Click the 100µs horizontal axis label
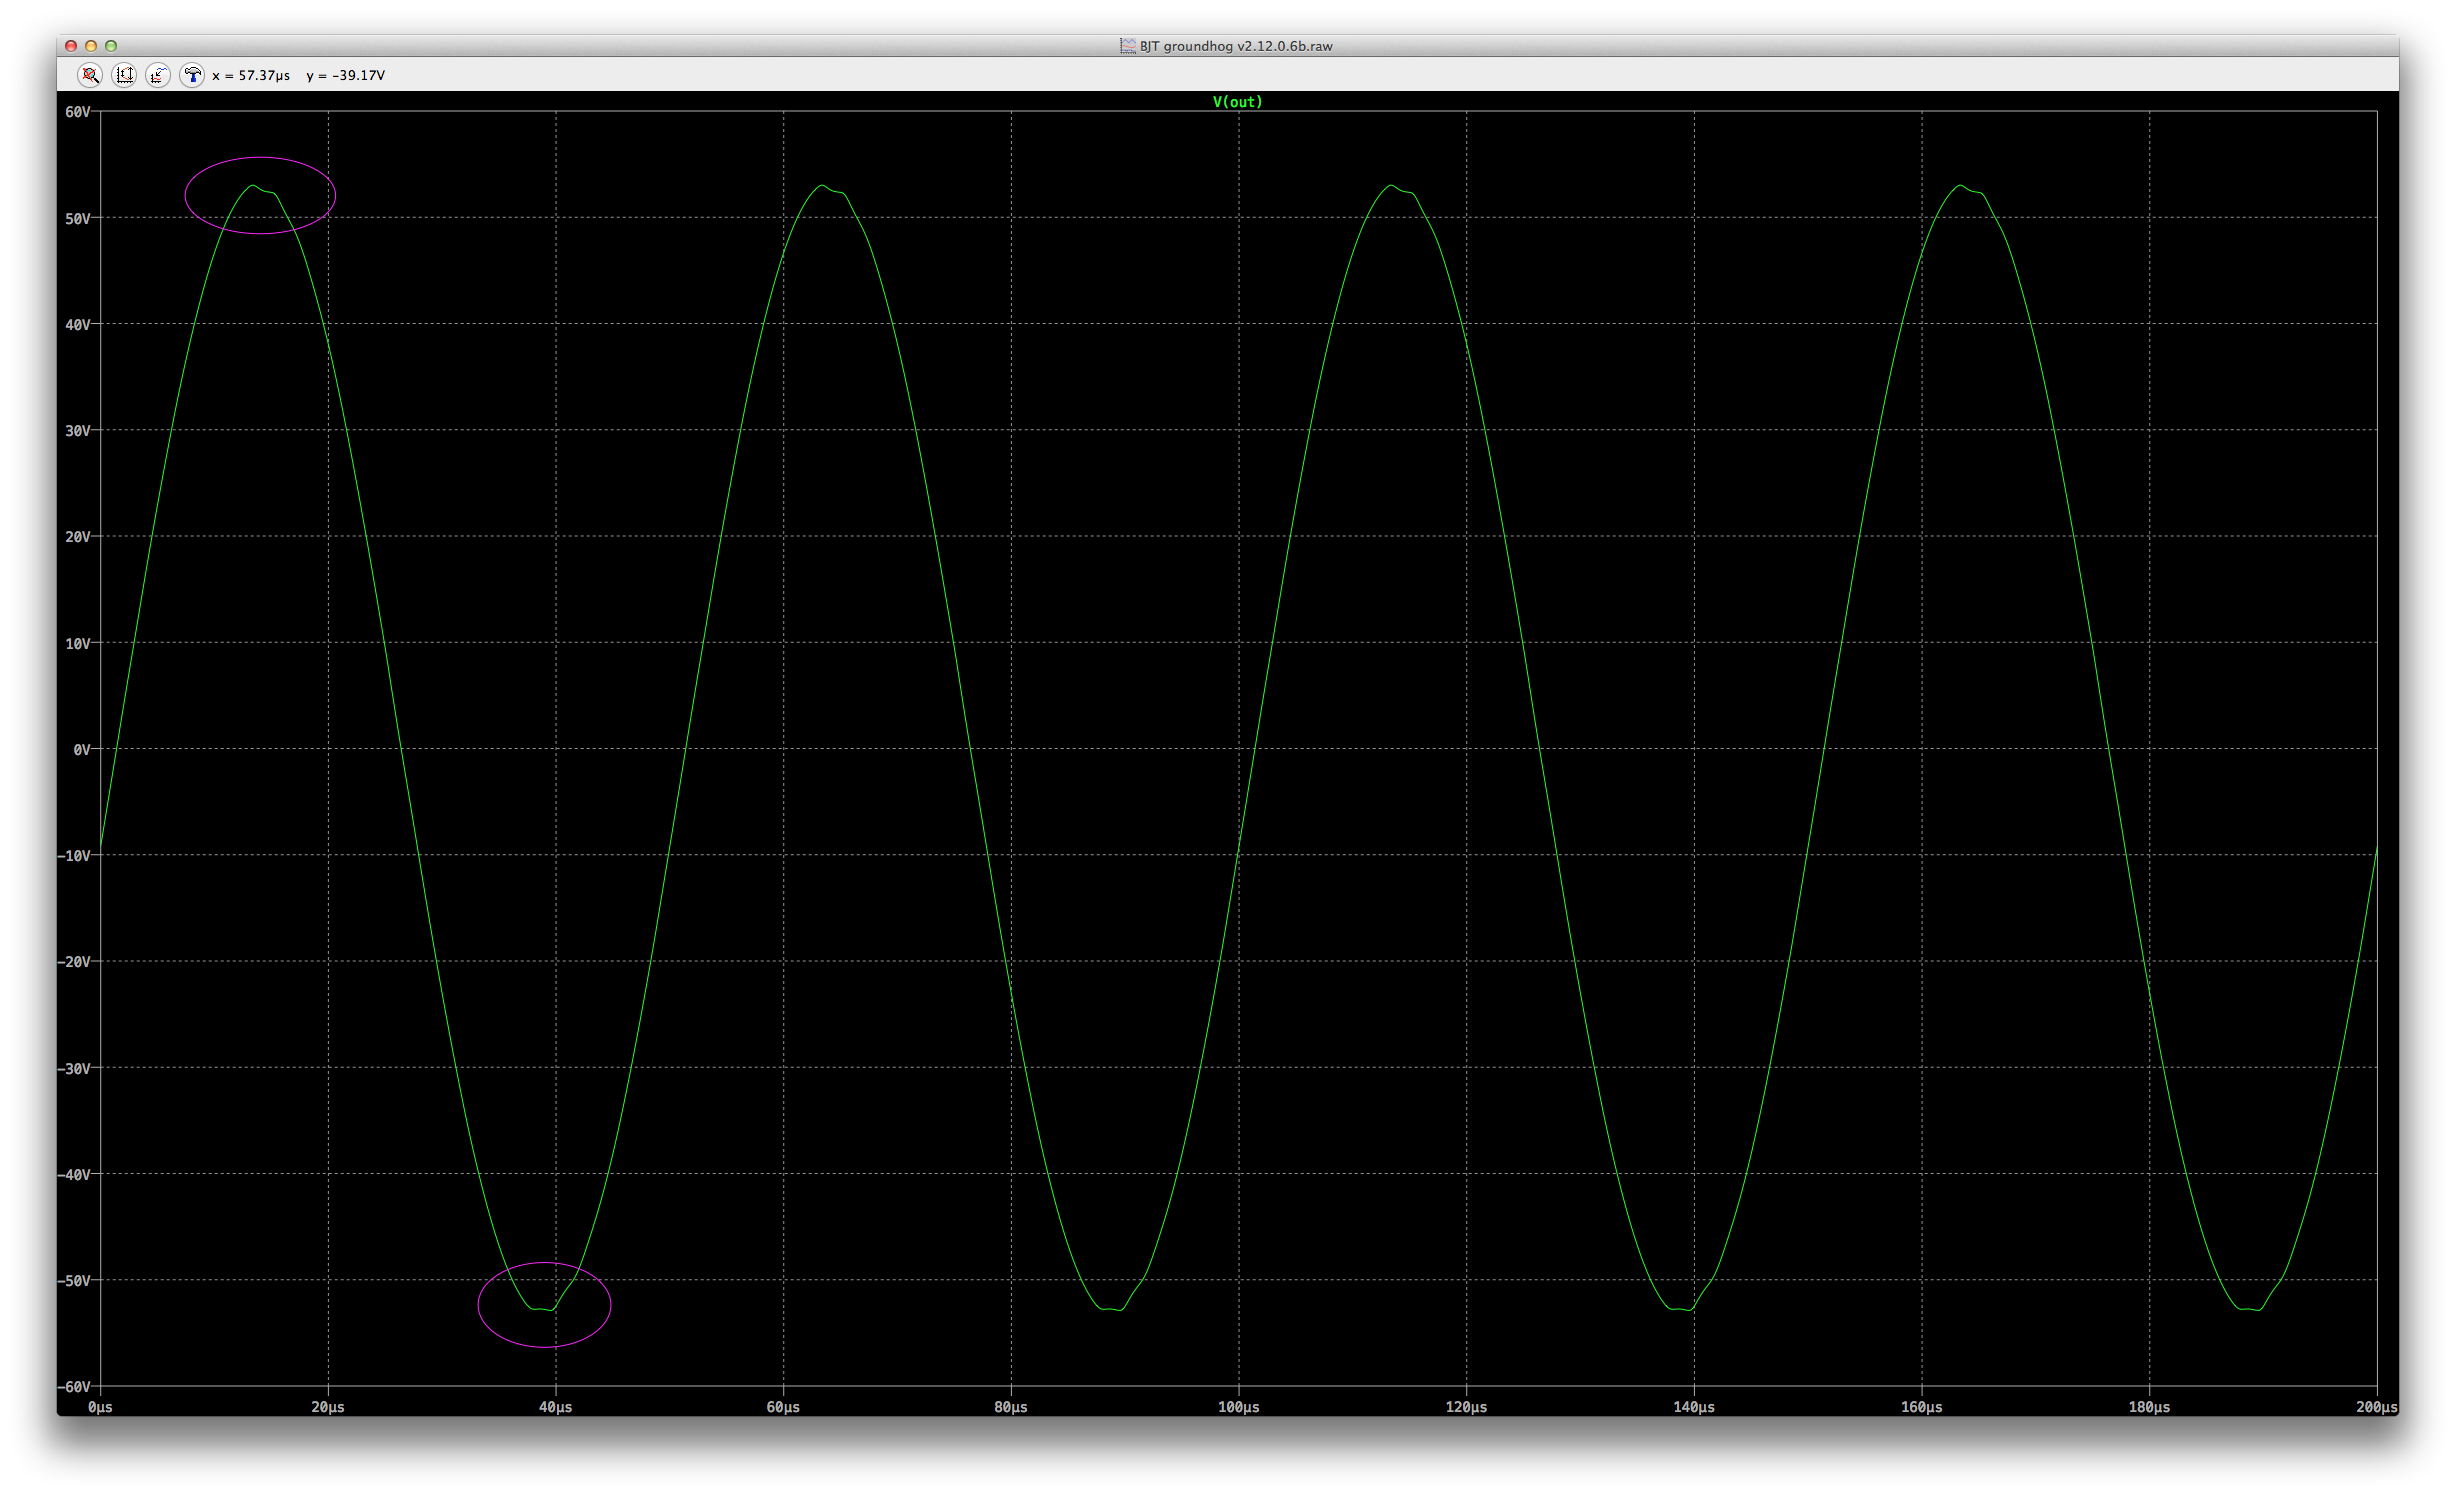Screen dimensions: 2456x1495 [x=1238, y=1407]
